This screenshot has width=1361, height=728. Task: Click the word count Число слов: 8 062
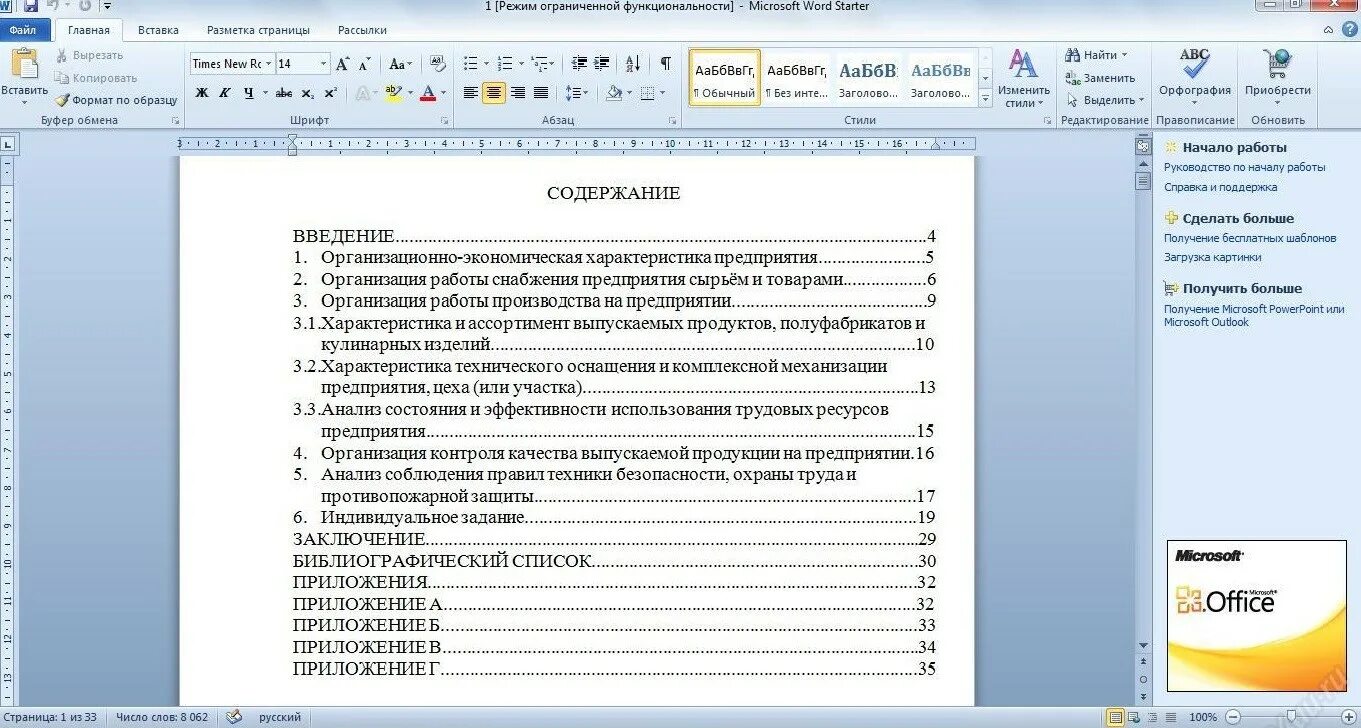coord(162,717)
